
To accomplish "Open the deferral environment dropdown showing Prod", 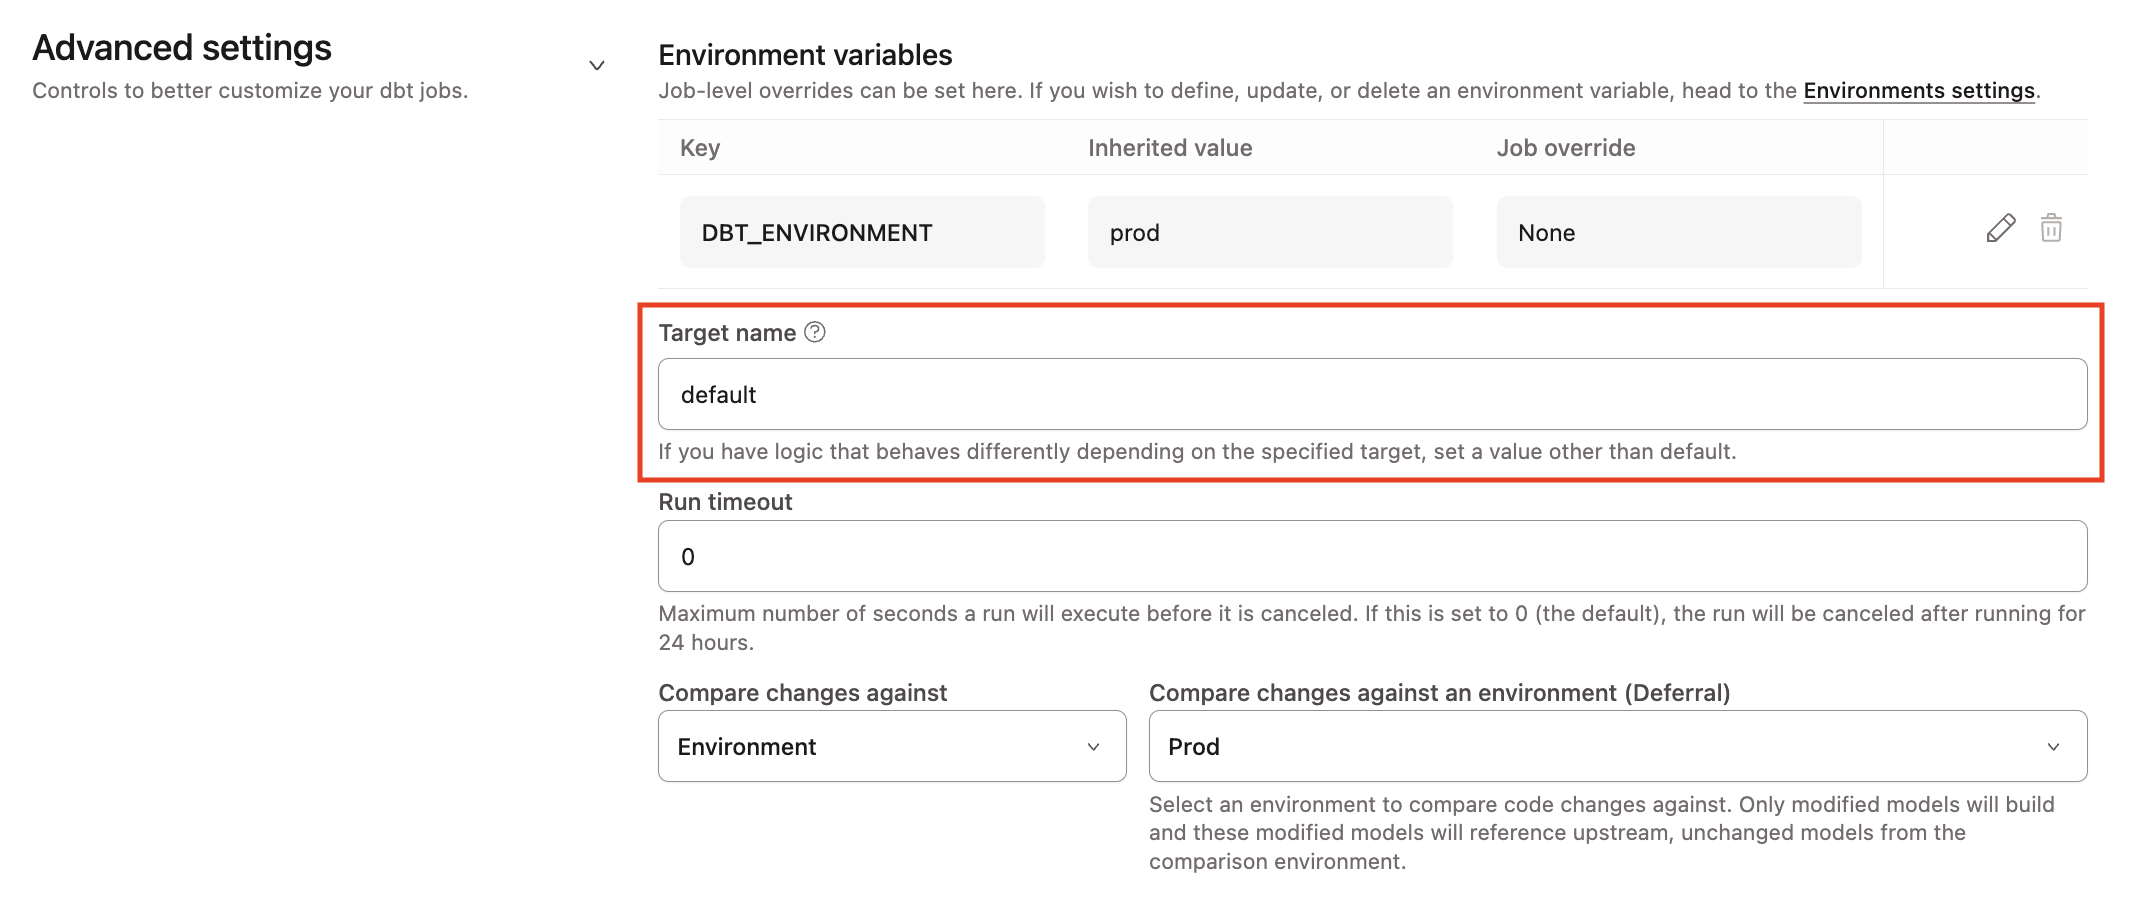I will [x=1617, y=746].
